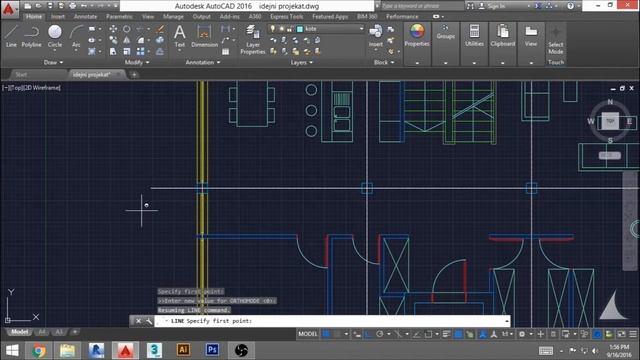
Task: Click the command line customize wrench
Action: (149, 321)
